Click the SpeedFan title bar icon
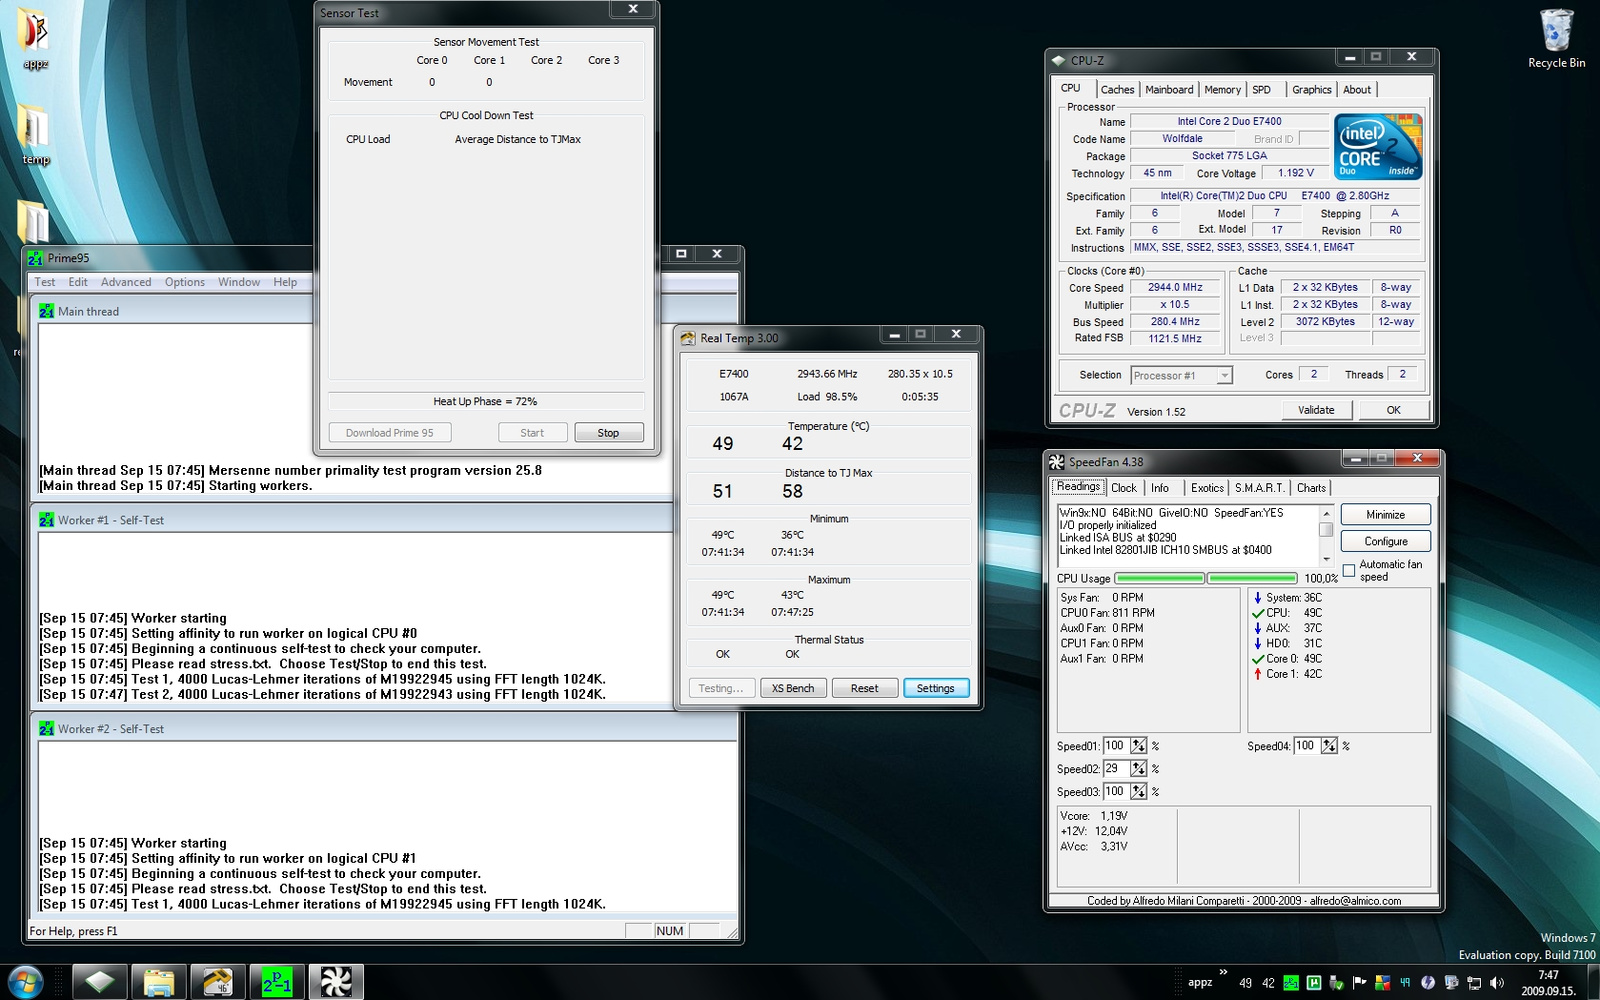 point(1057,462)
